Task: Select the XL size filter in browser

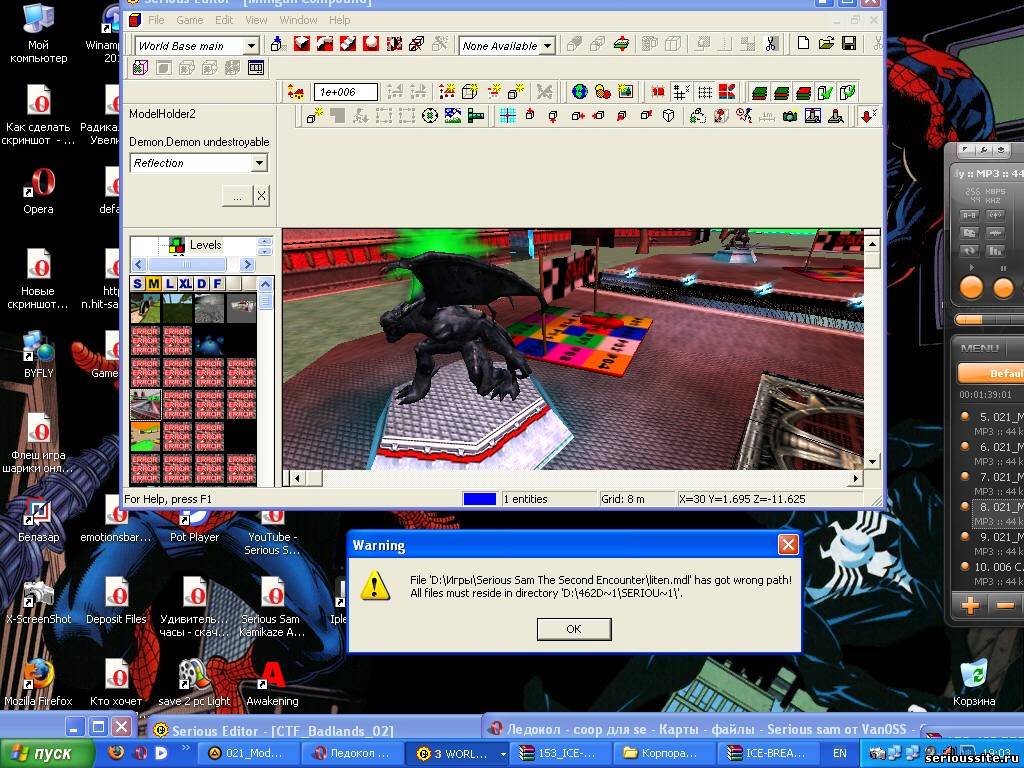Action: (185, 283)
